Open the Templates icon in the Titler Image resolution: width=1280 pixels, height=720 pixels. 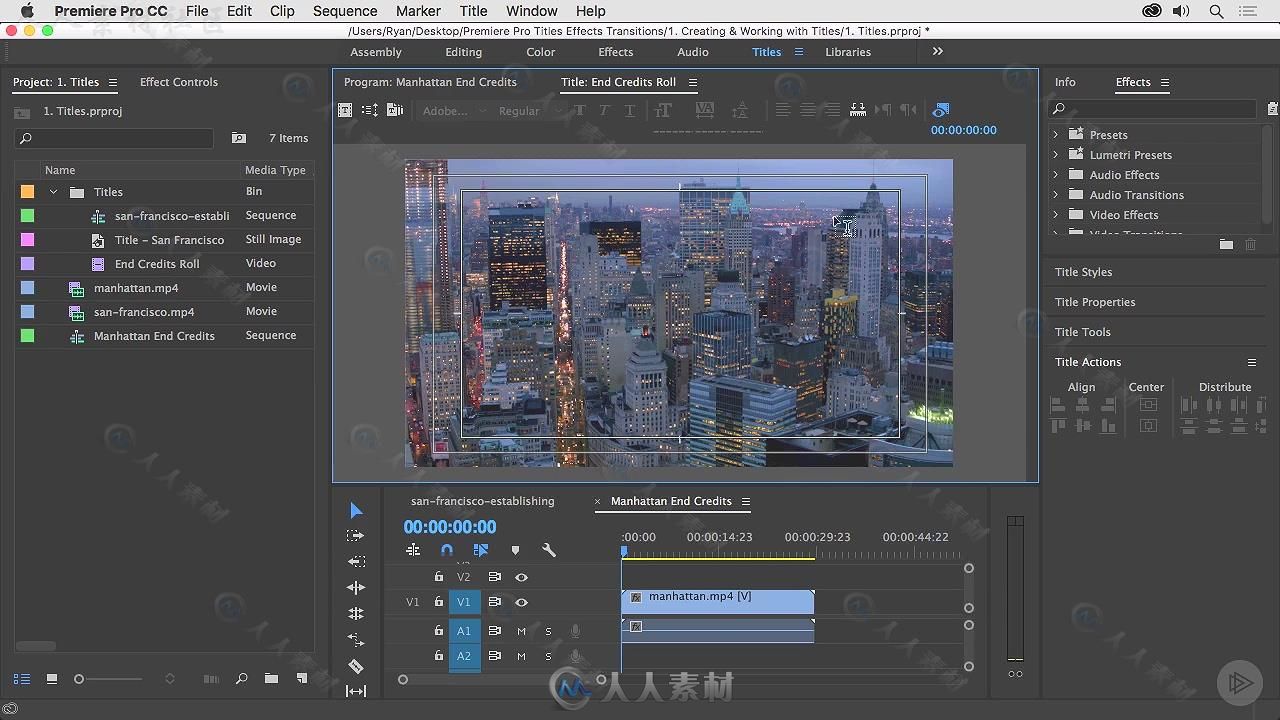tap(395, 110)
